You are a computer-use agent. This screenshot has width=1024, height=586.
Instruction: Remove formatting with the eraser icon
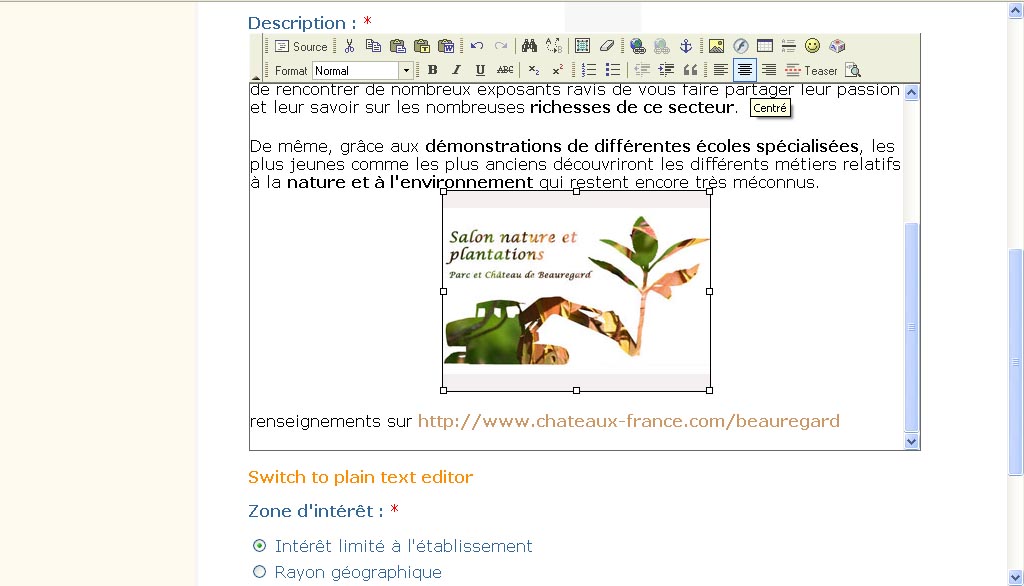click(607, 46)
